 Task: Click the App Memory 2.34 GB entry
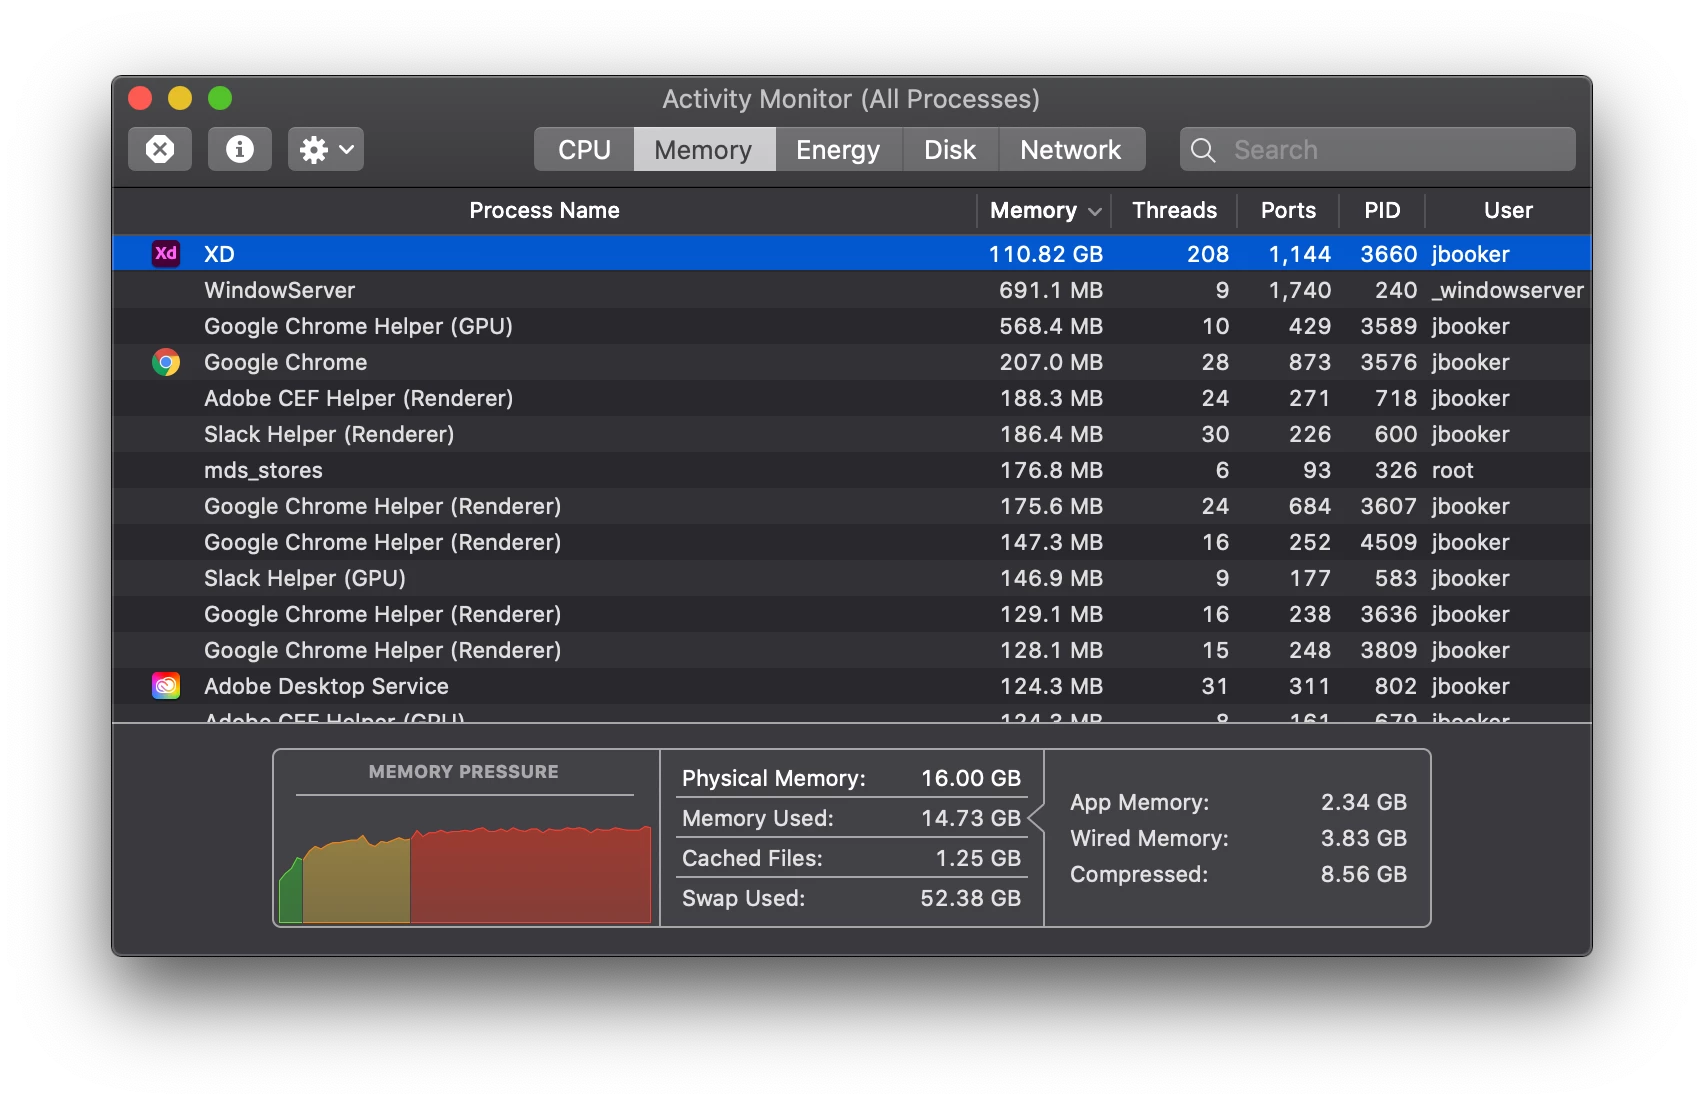1238,802
